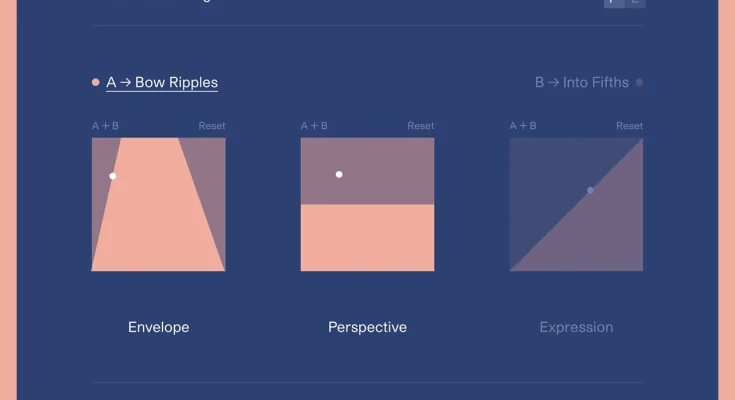Viewport: 735px width, 400px height.
Task: Click the Envelope label
Action: [158, 327]
